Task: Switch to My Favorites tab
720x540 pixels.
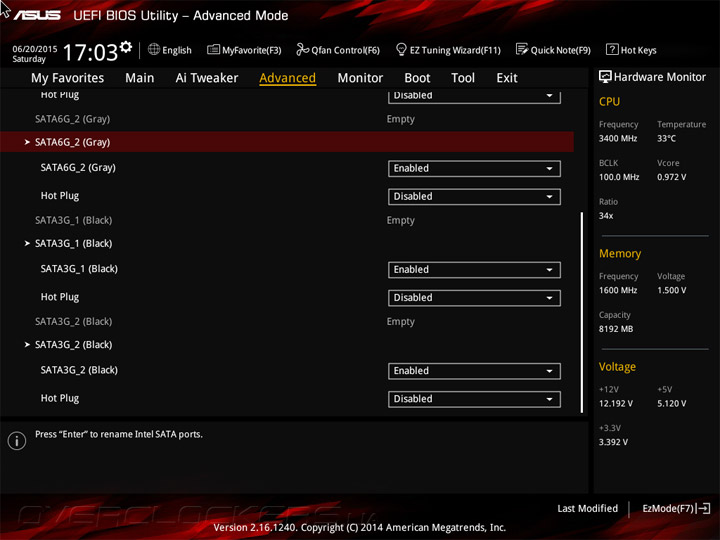Action: click(x=68, y=78)
